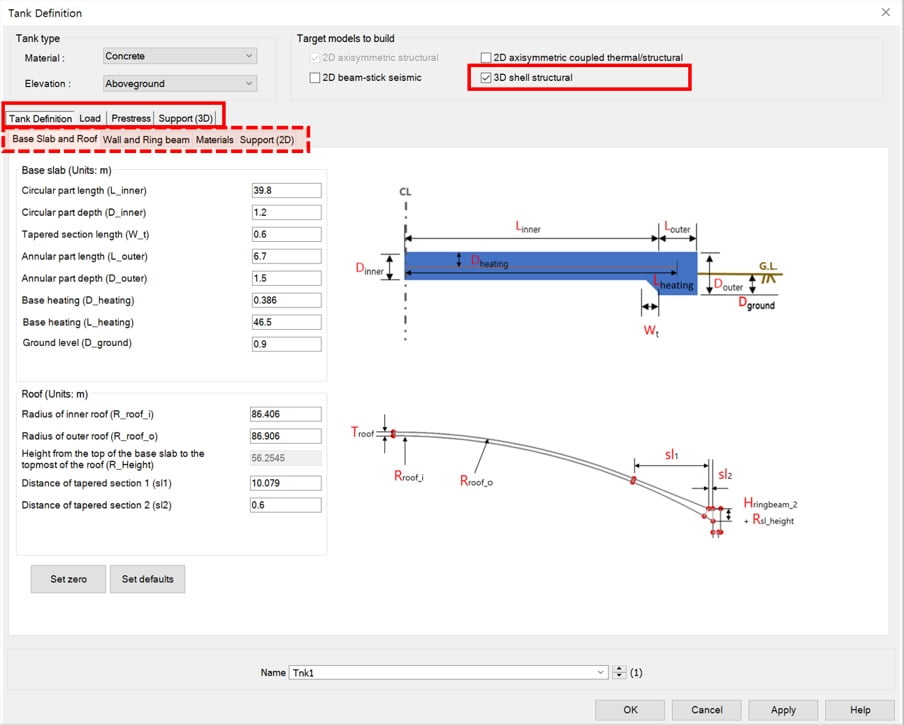Switch to the Prestress tab
This screenshot has height=725, width=904.
(131, 118)
